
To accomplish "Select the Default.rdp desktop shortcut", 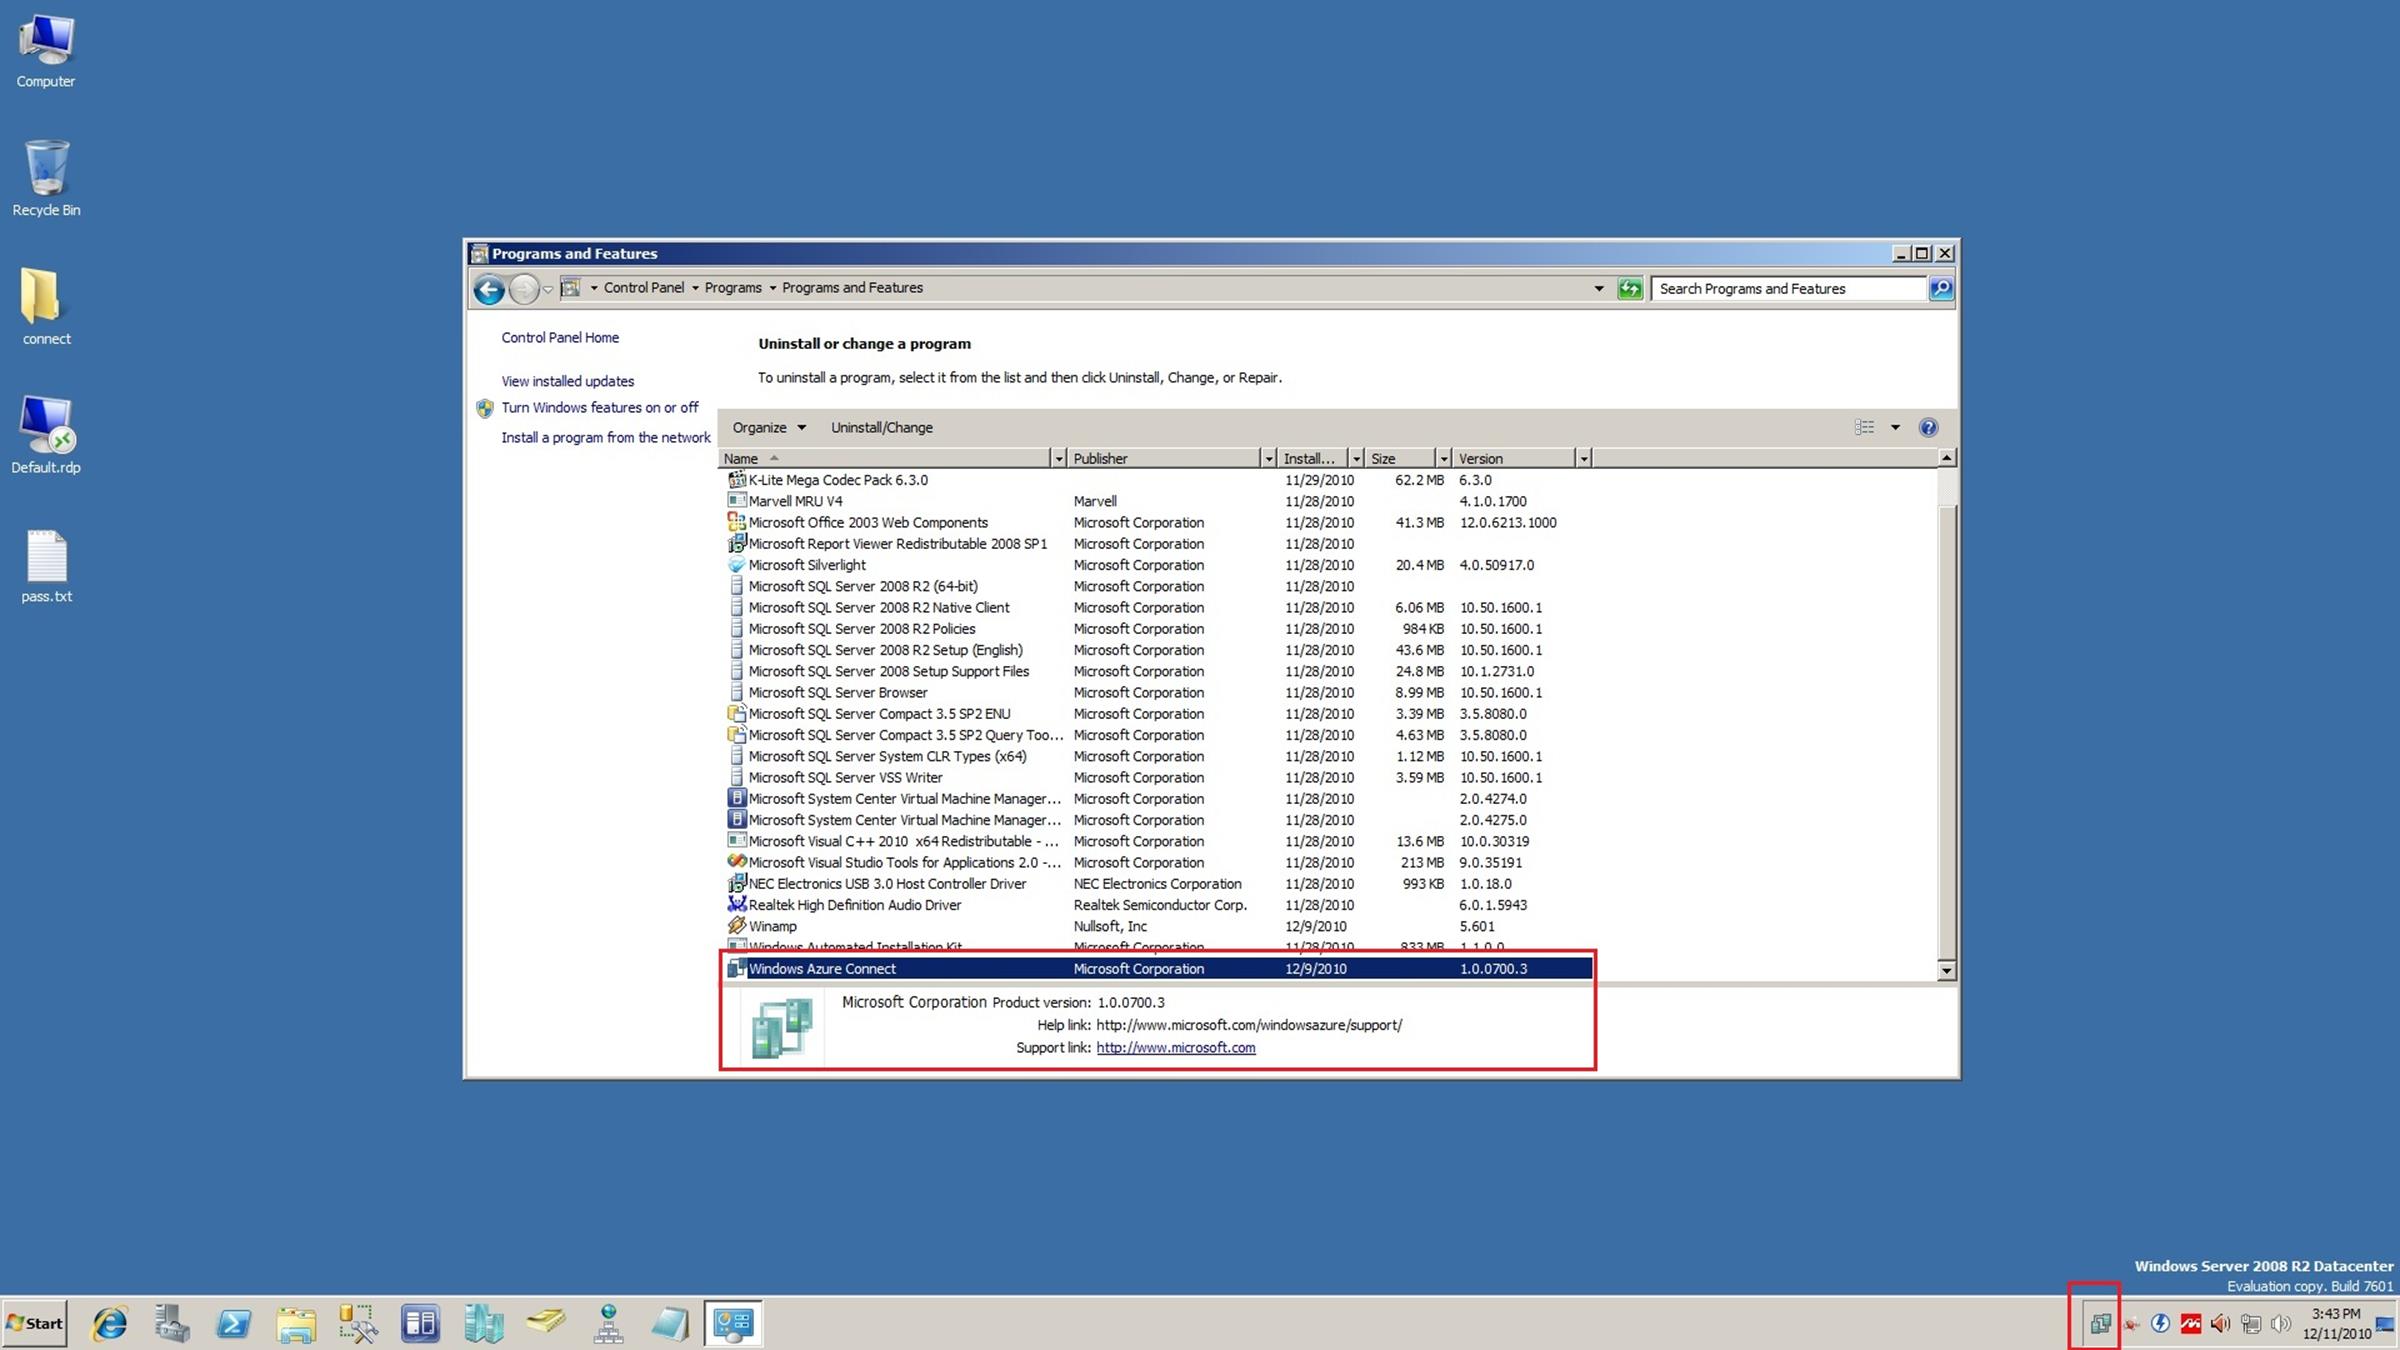I will point(46,435).
